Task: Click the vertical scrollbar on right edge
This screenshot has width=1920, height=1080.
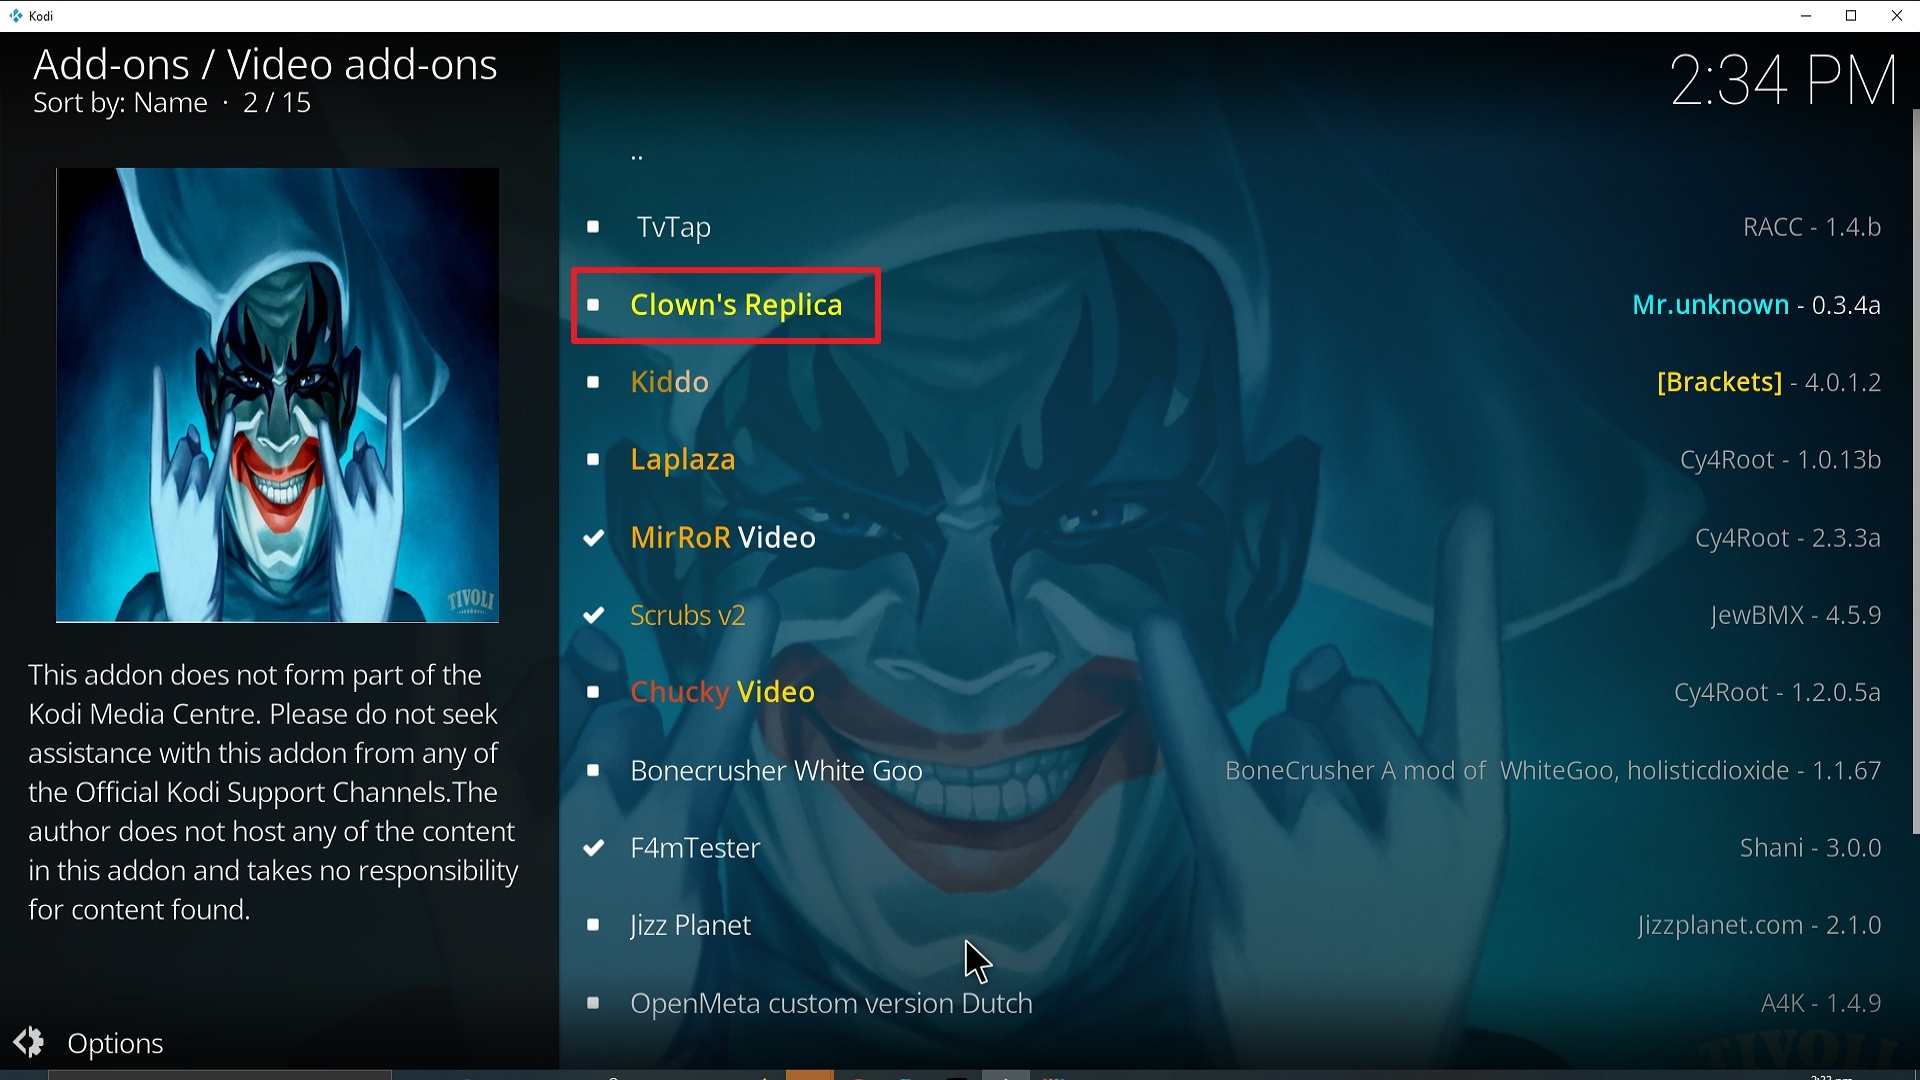Action: (x=1915, y=470)
